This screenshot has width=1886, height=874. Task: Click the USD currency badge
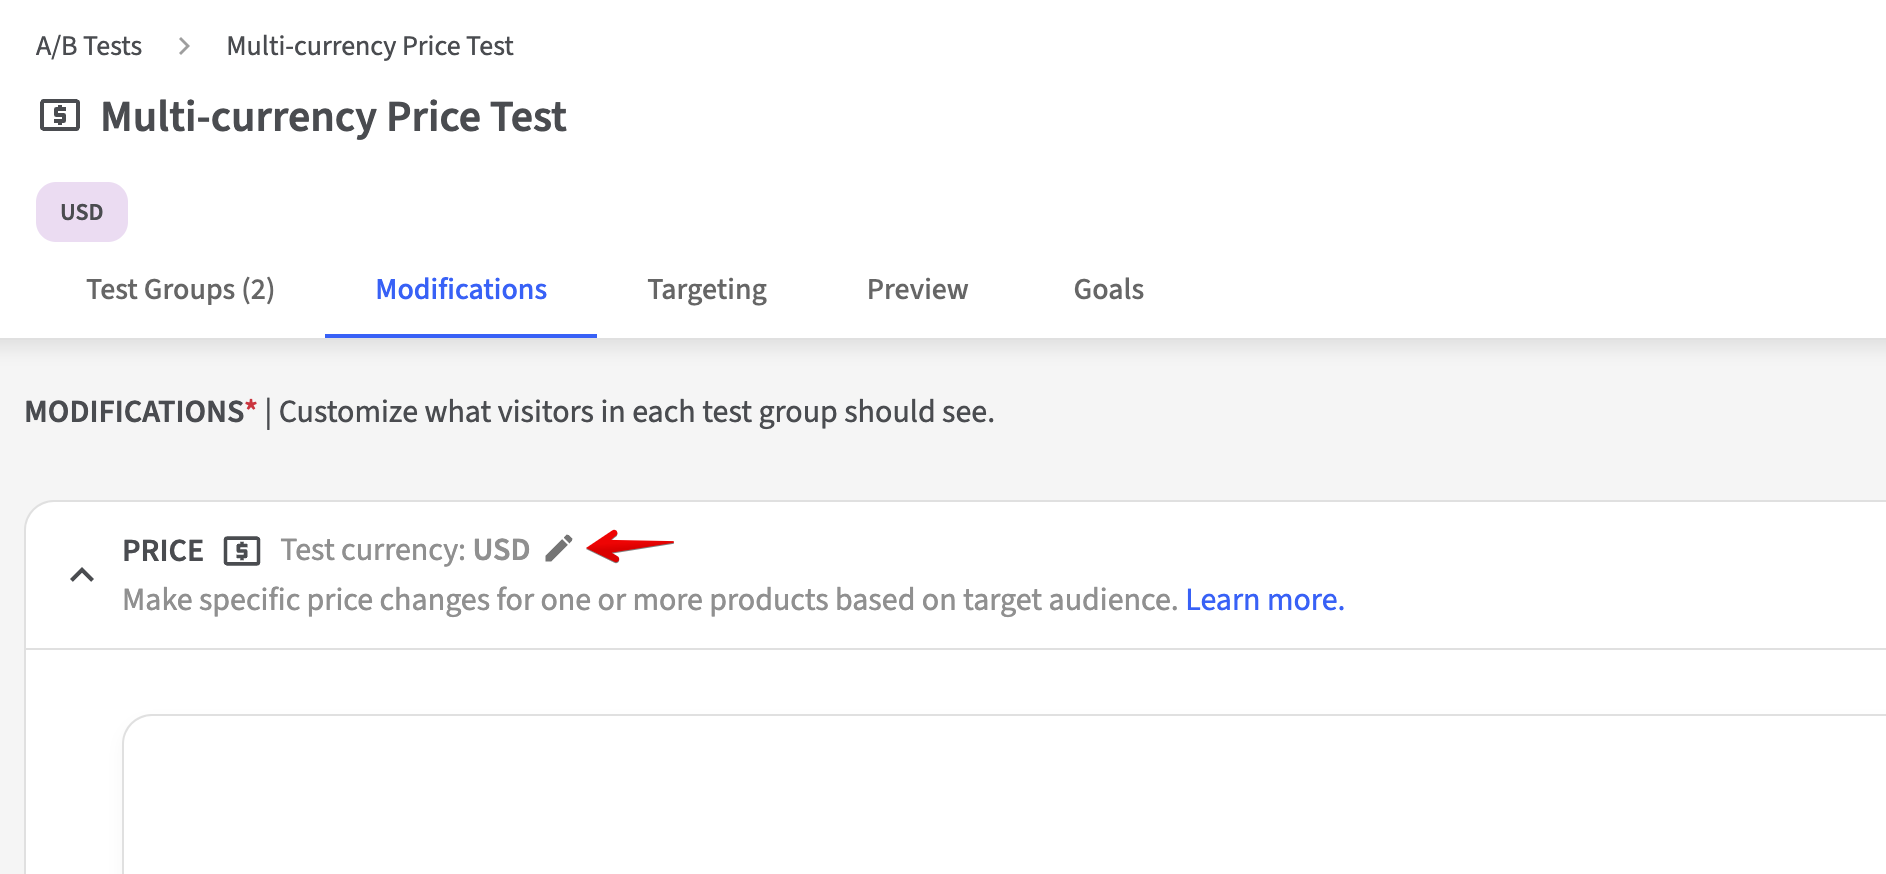(82, 212)
